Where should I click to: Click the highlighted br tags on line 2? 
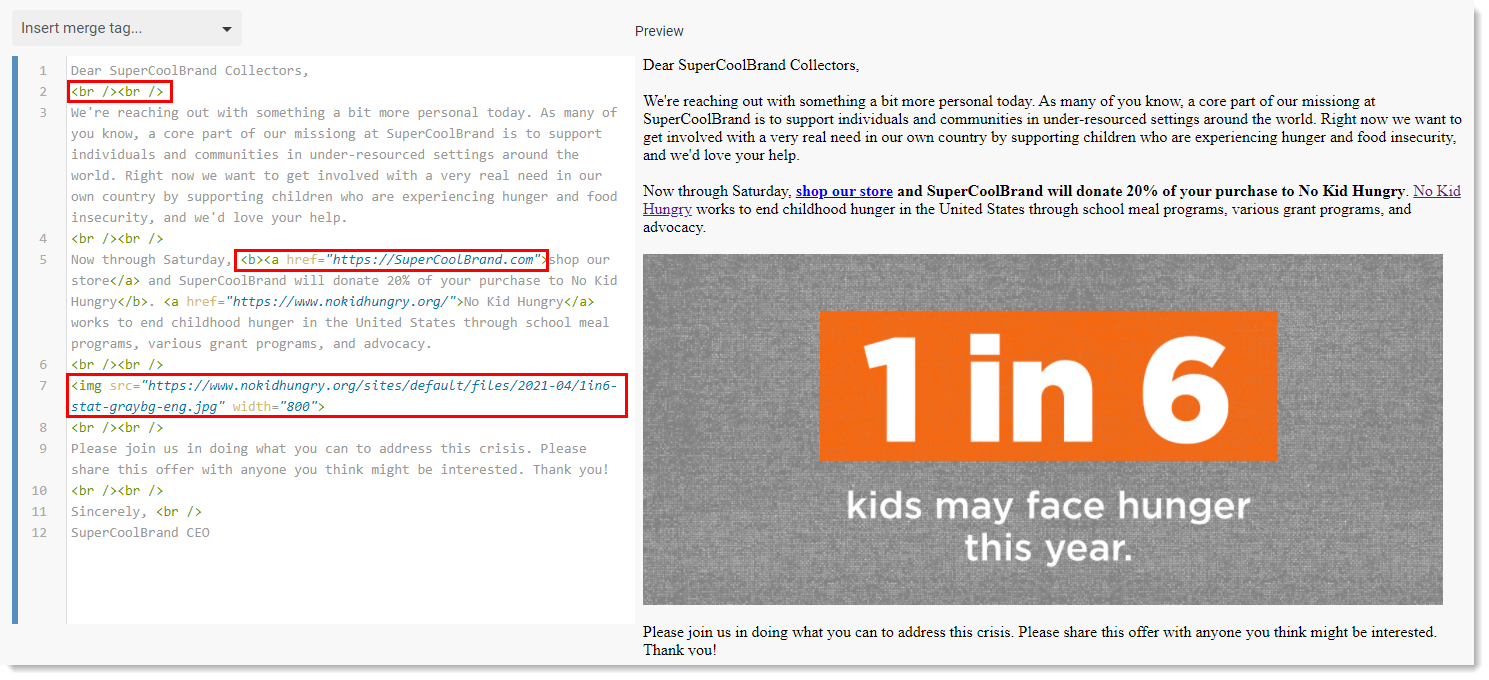(119, 91)
